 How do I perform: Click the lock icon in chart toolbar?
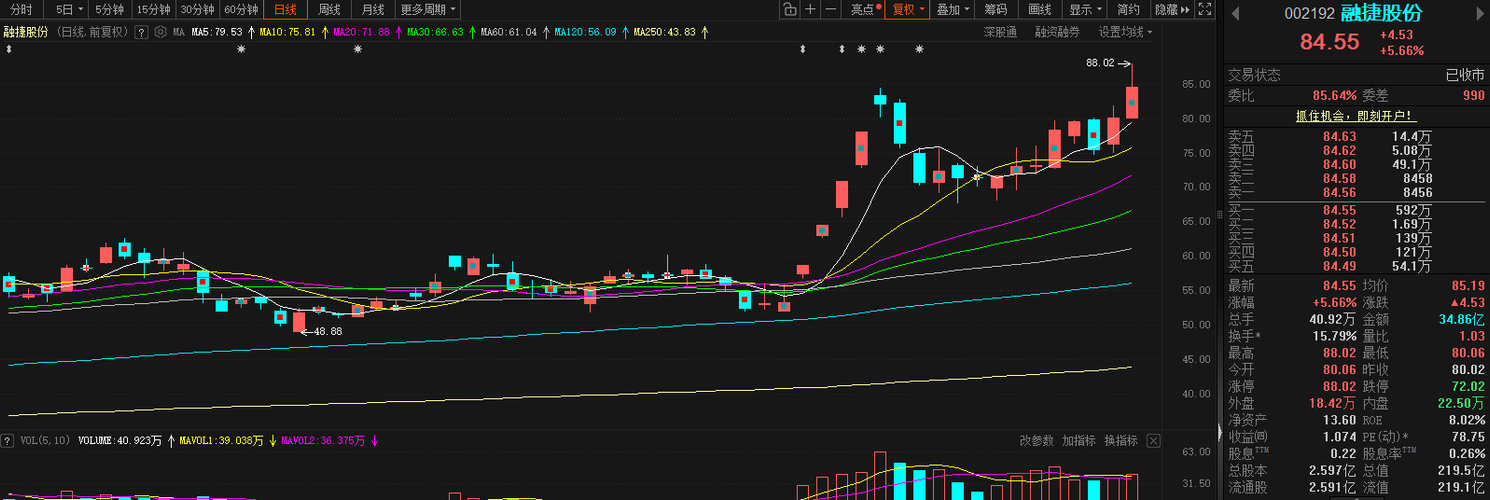[x=789, y=10]
